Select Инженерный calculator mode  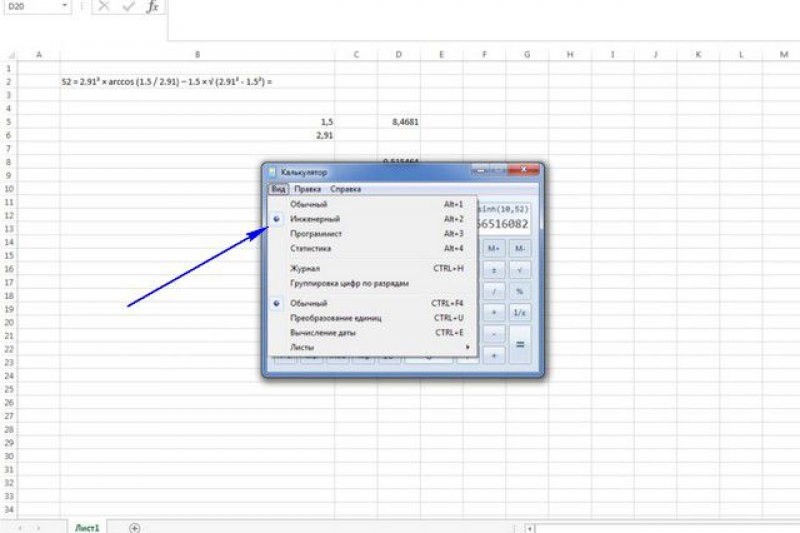coord(372,219)
